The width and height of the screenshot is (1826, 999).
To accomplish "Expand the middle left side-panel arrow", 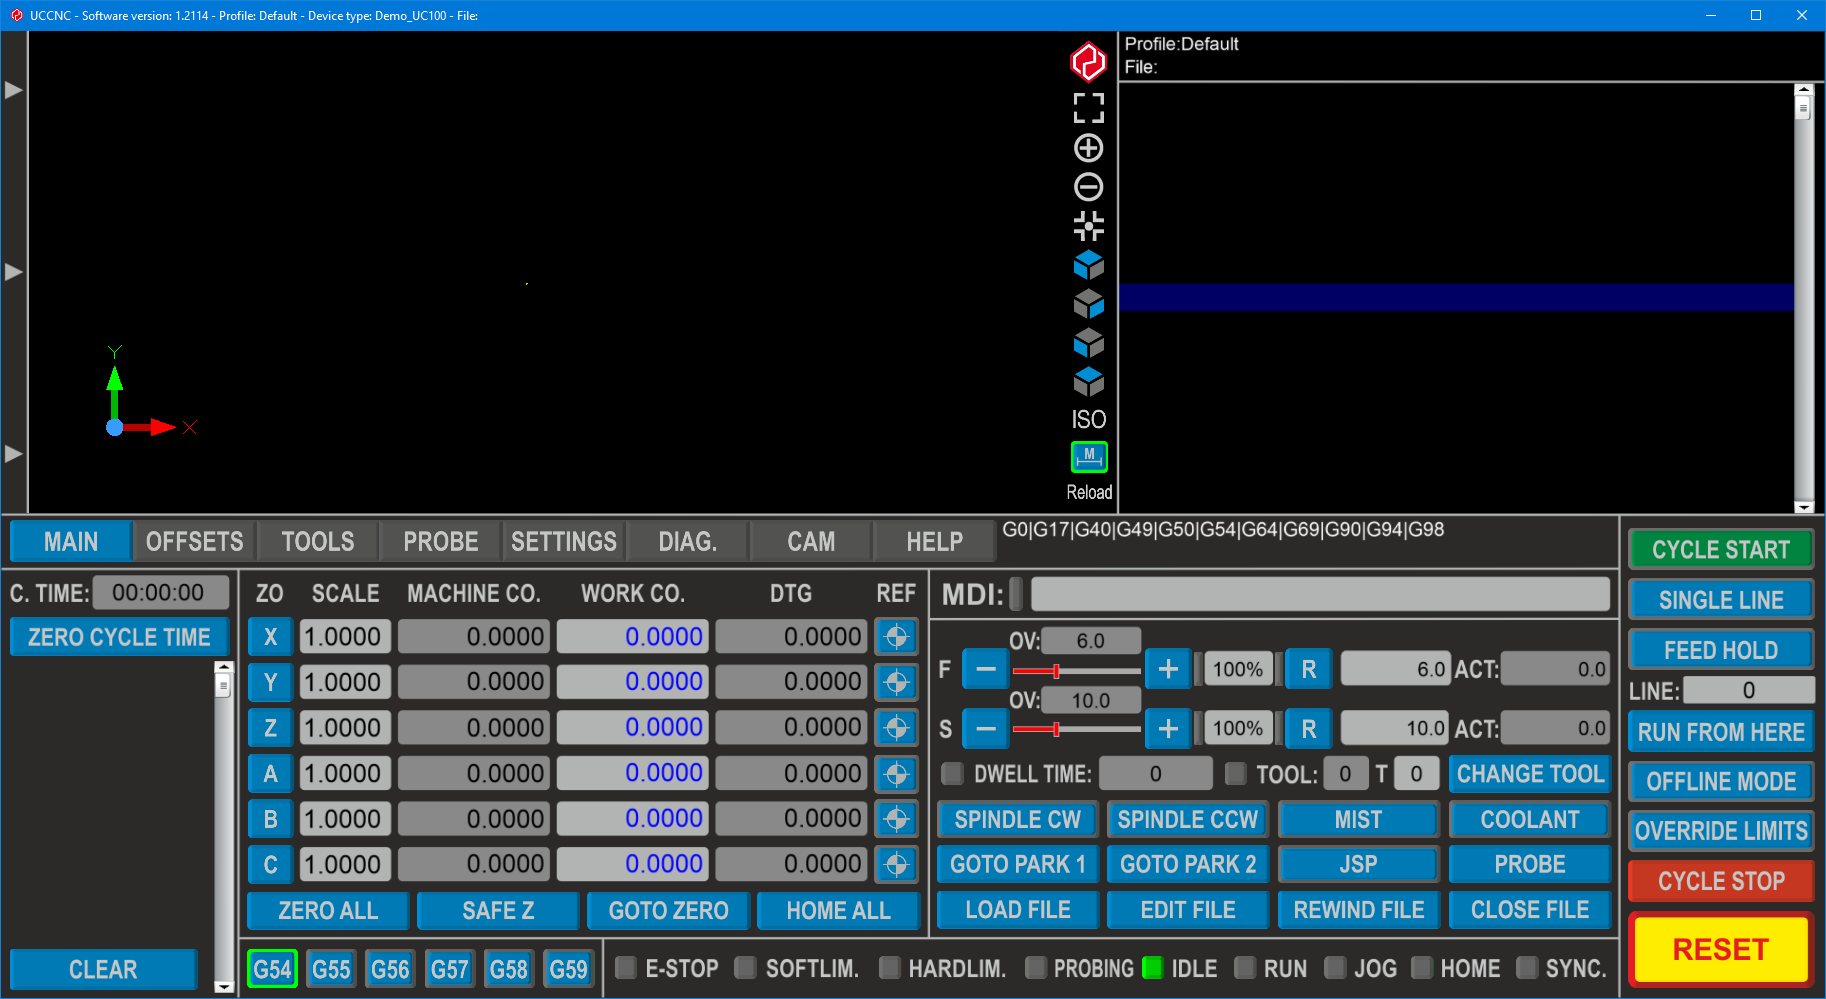I will click(13, 272).
